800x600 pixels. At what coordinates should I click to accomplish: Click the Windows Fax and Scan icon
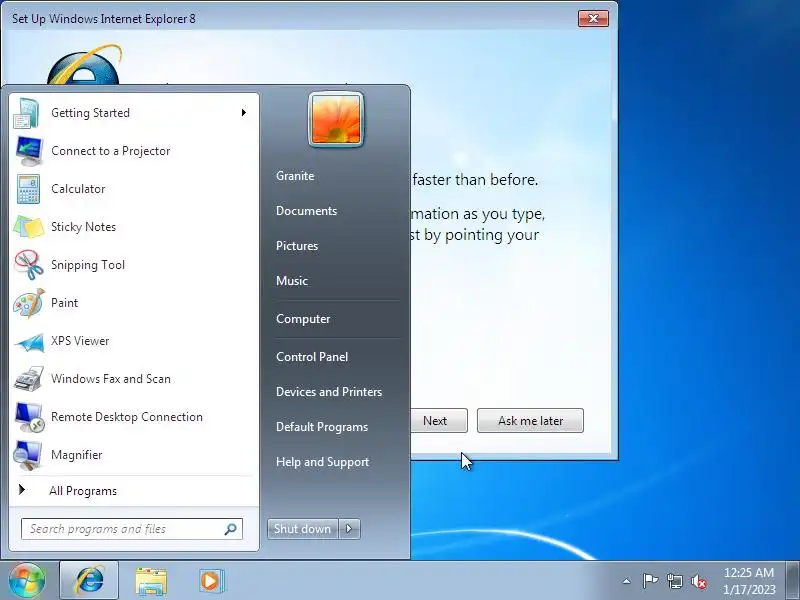(x=29, y=379)
